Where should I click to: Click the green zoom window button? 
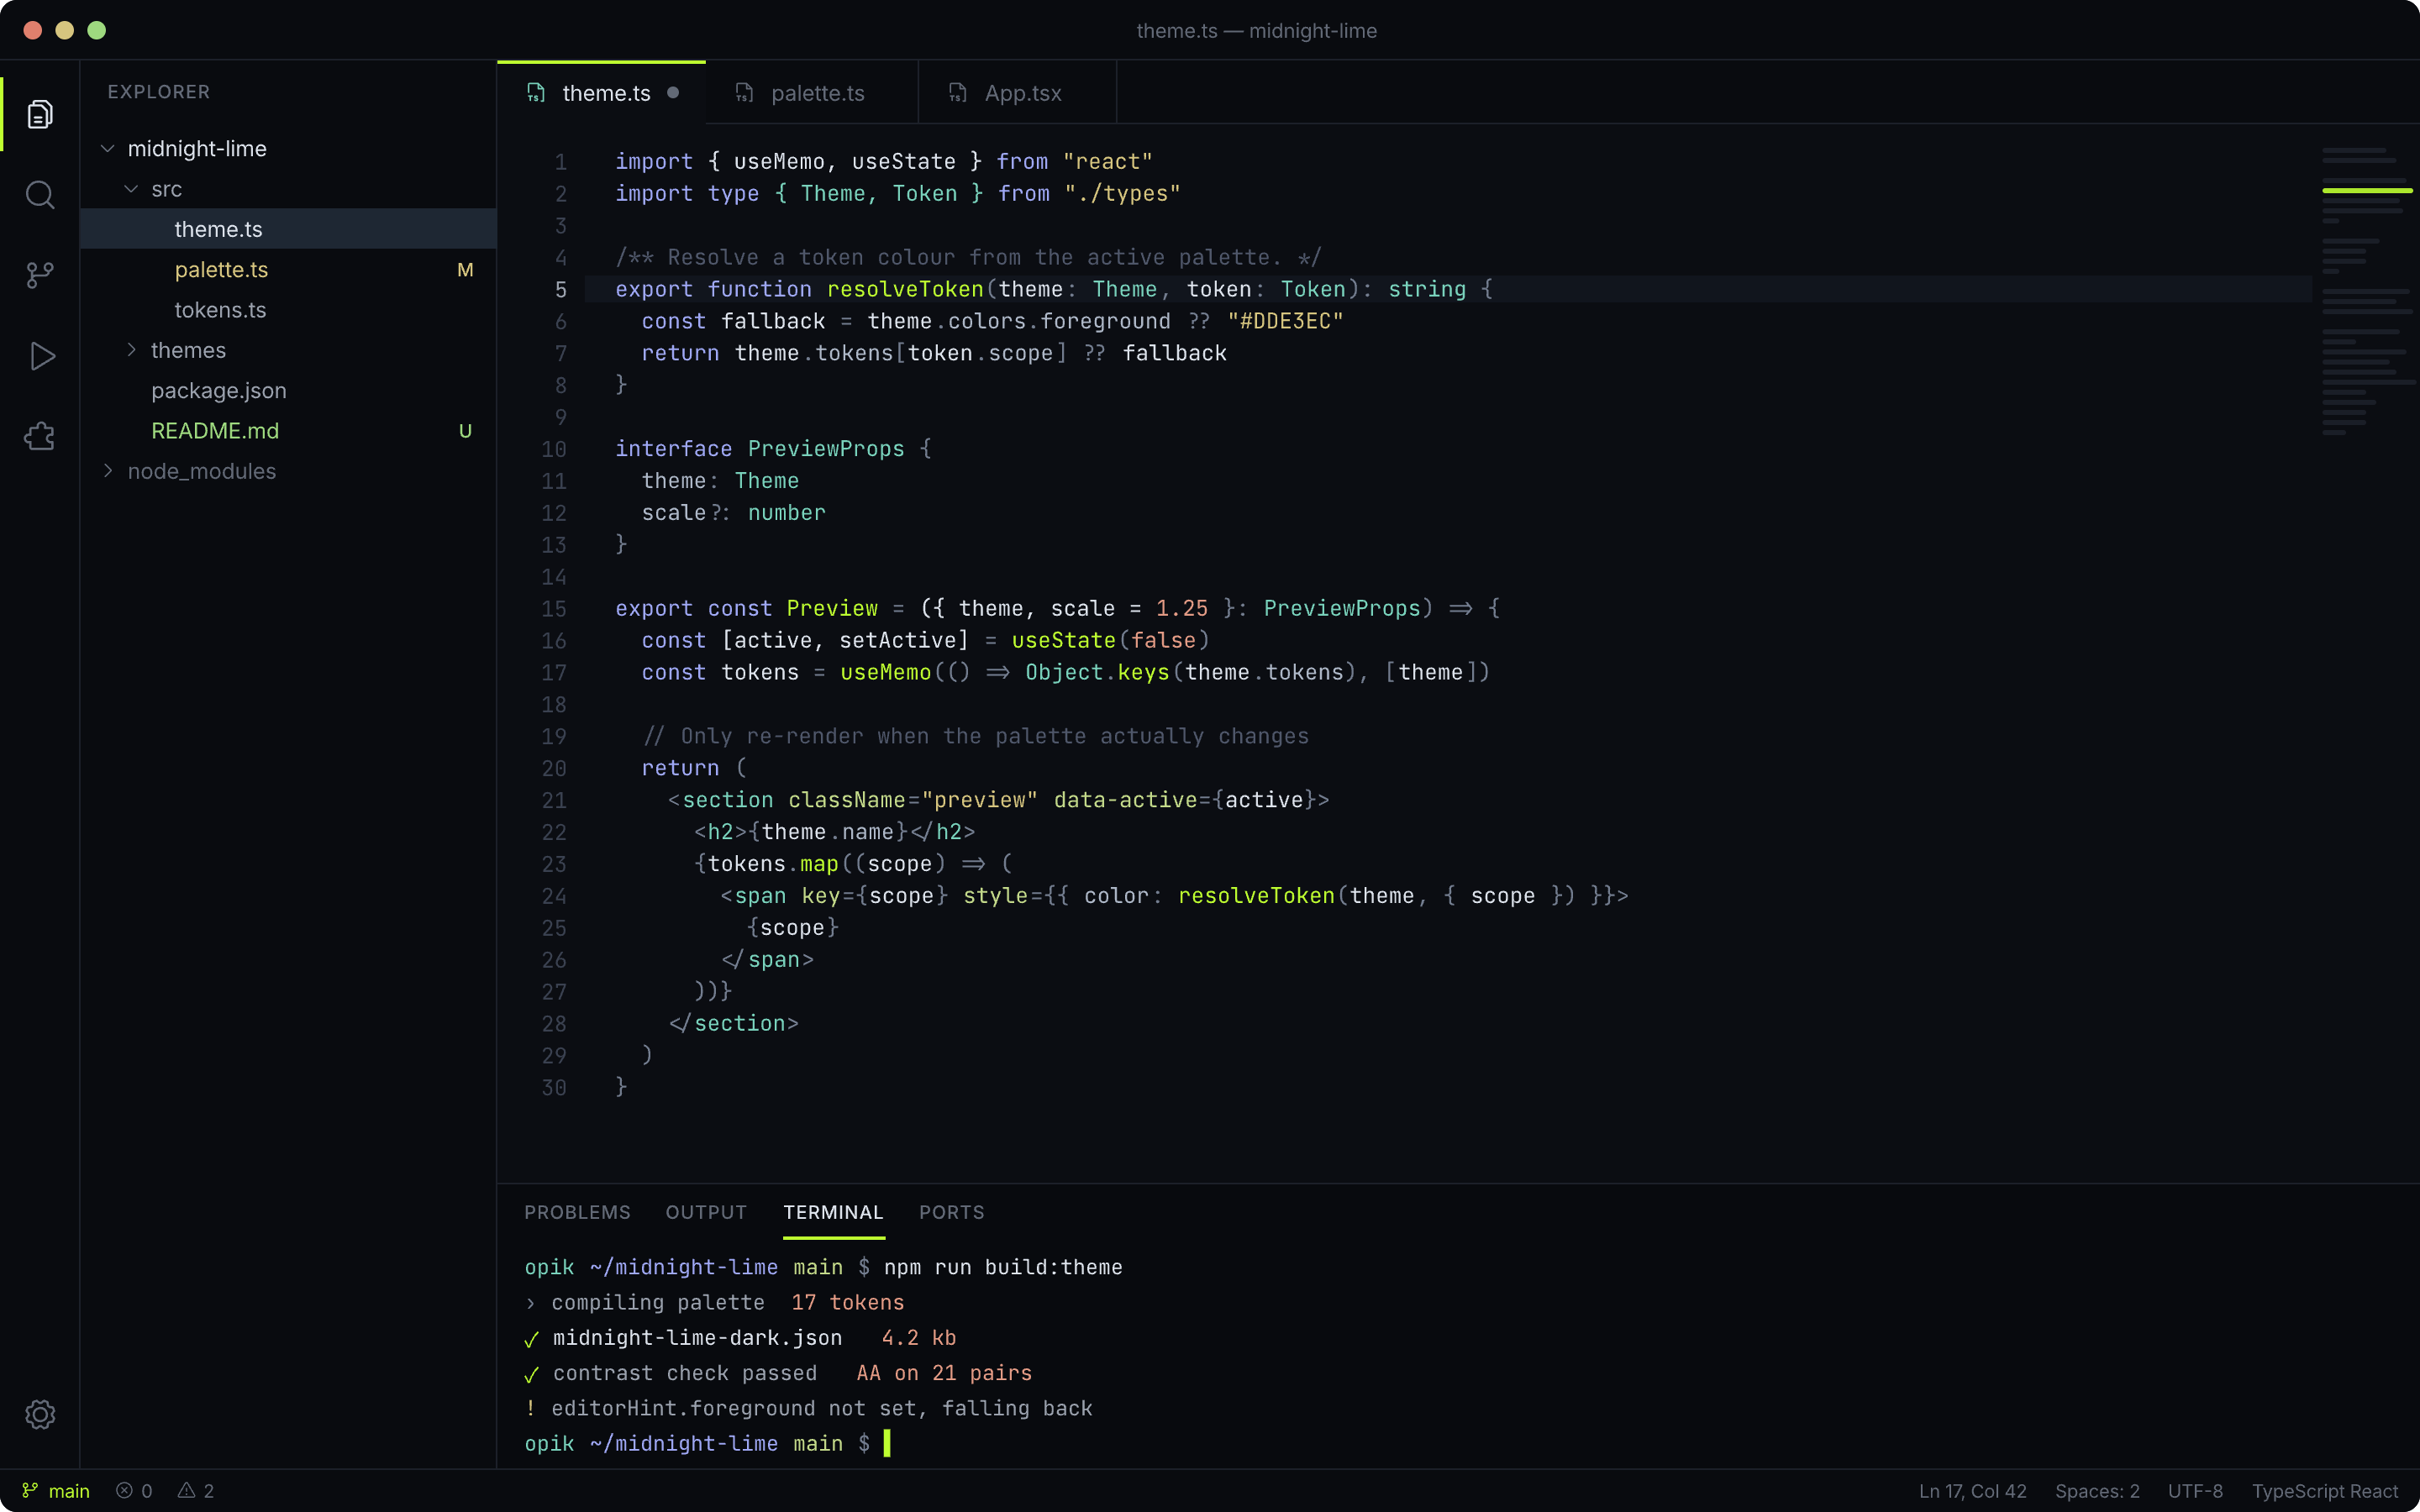[96, 30]
